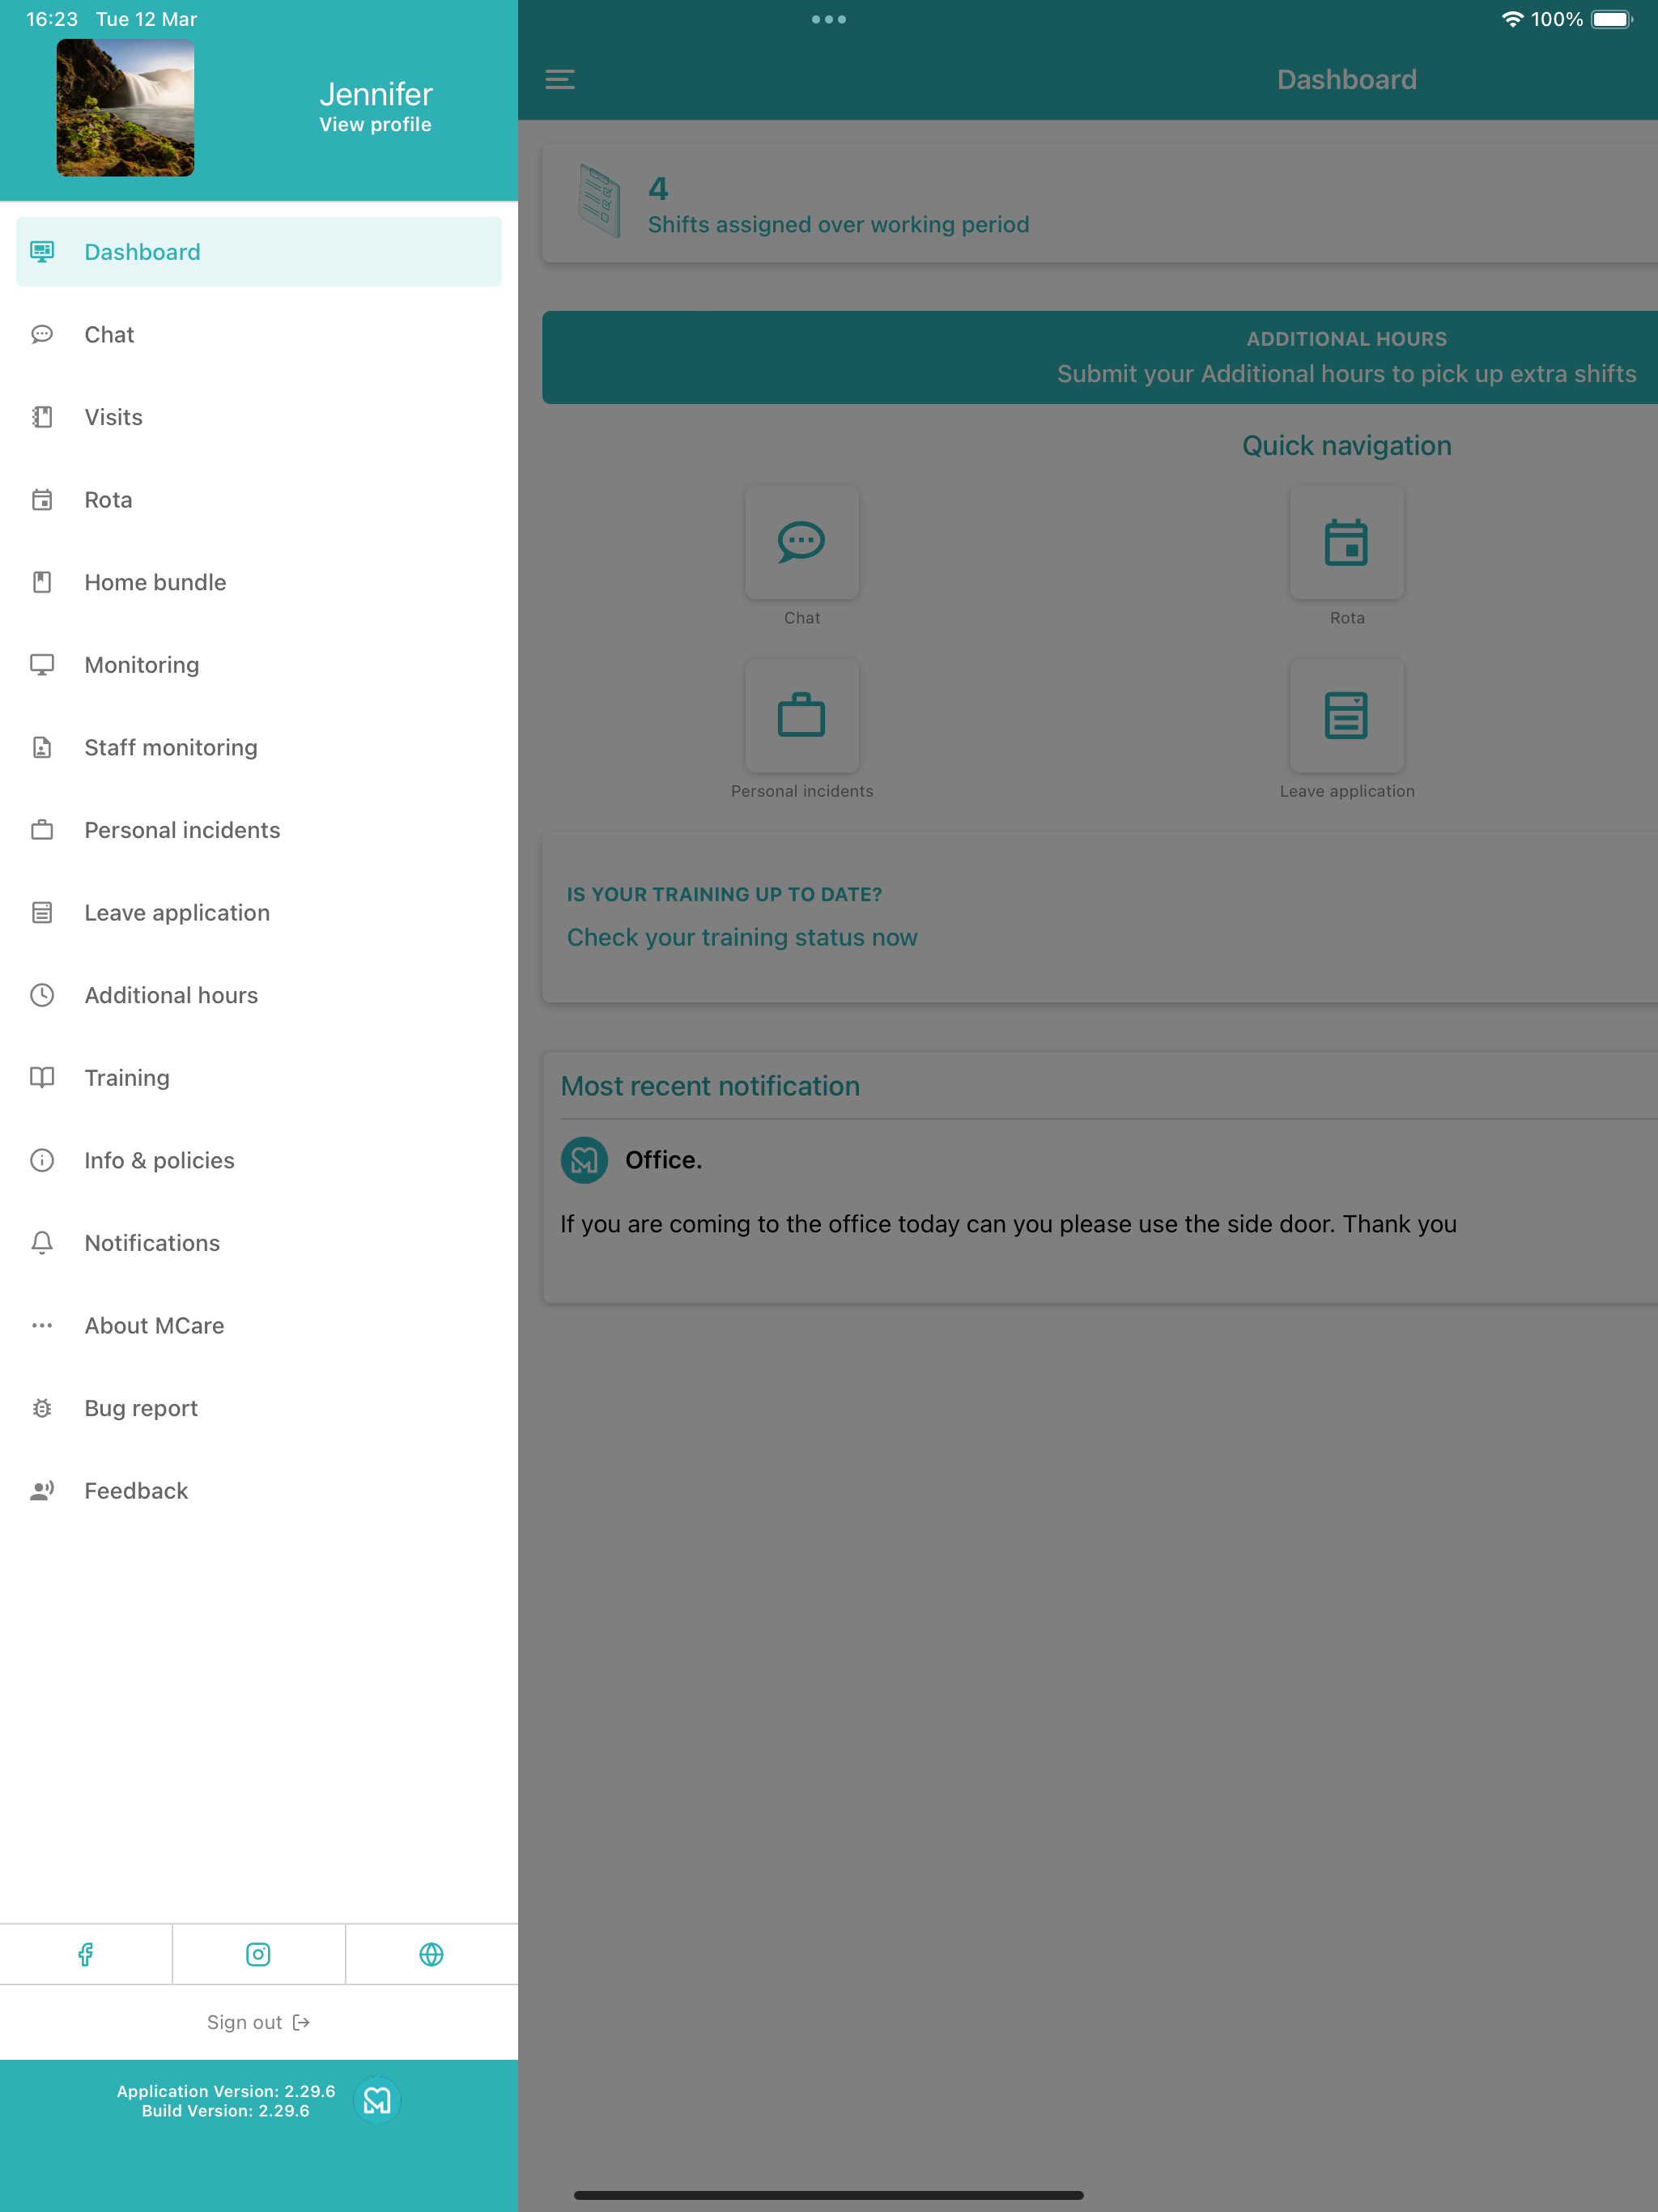Tap View profile under Jennifer
1658x2212 pixels.
pos(375,125)
